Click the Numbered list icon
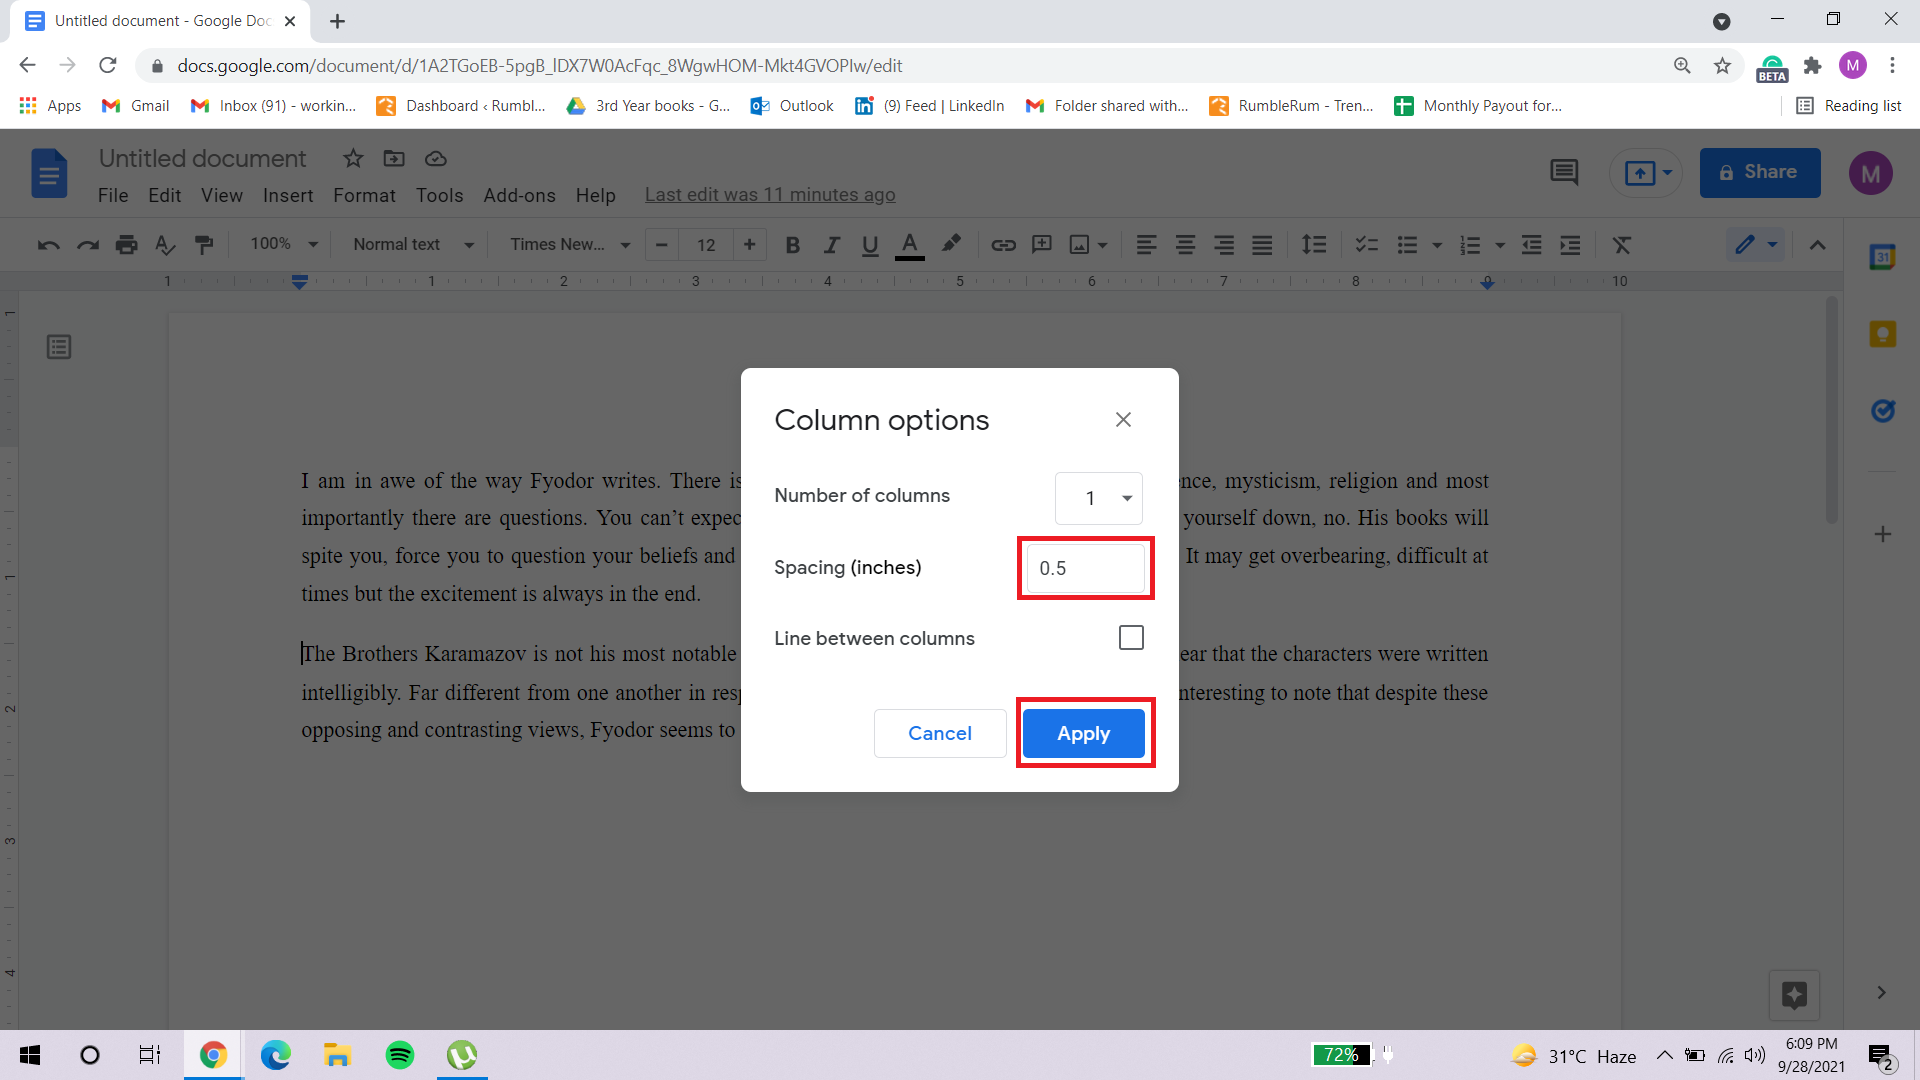Screen dimensions: 1920x1080 [x=1468, y=245]
